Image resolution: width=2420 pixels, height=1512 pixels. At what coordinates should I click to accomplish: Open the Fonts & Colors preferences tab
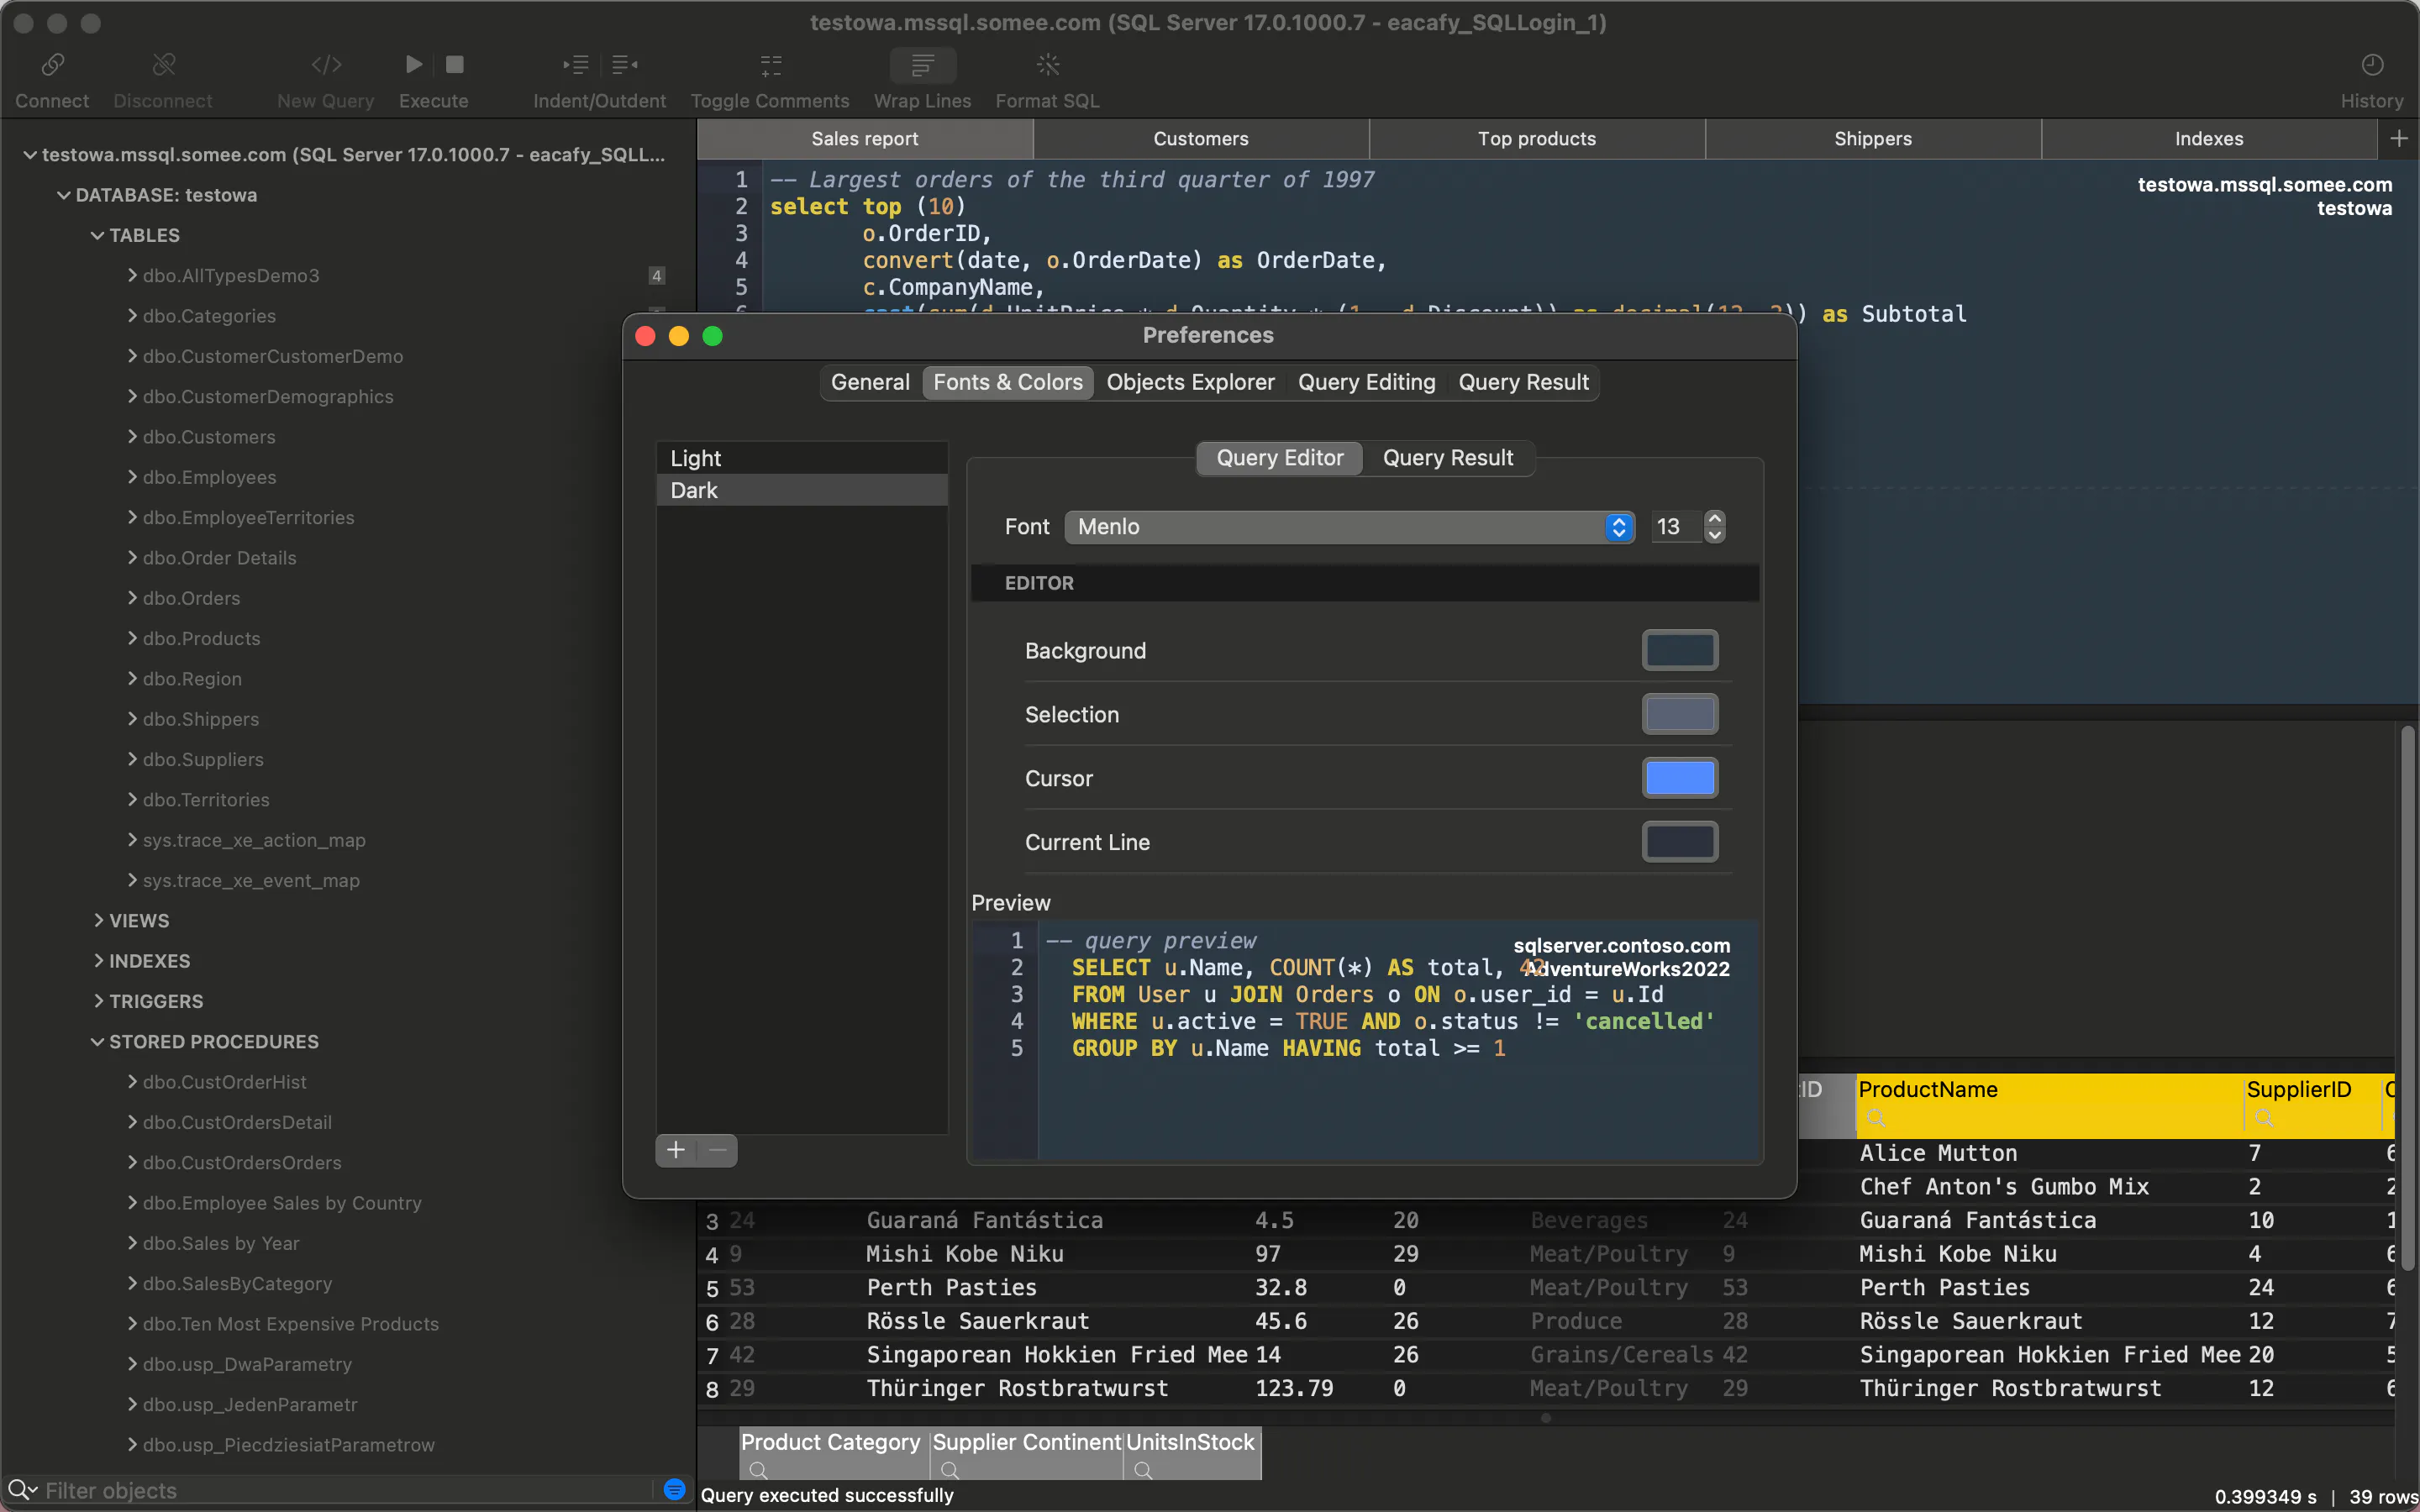click(x=1008, y=382)
